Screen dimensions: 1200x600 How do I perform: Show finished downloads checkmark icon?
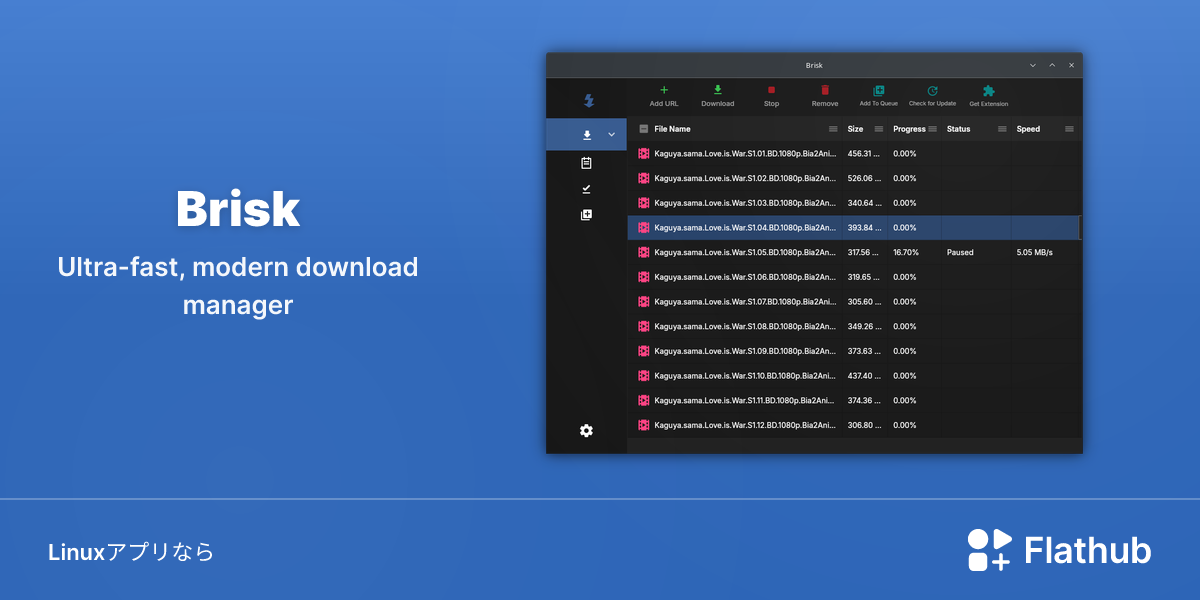pos(587,188)
